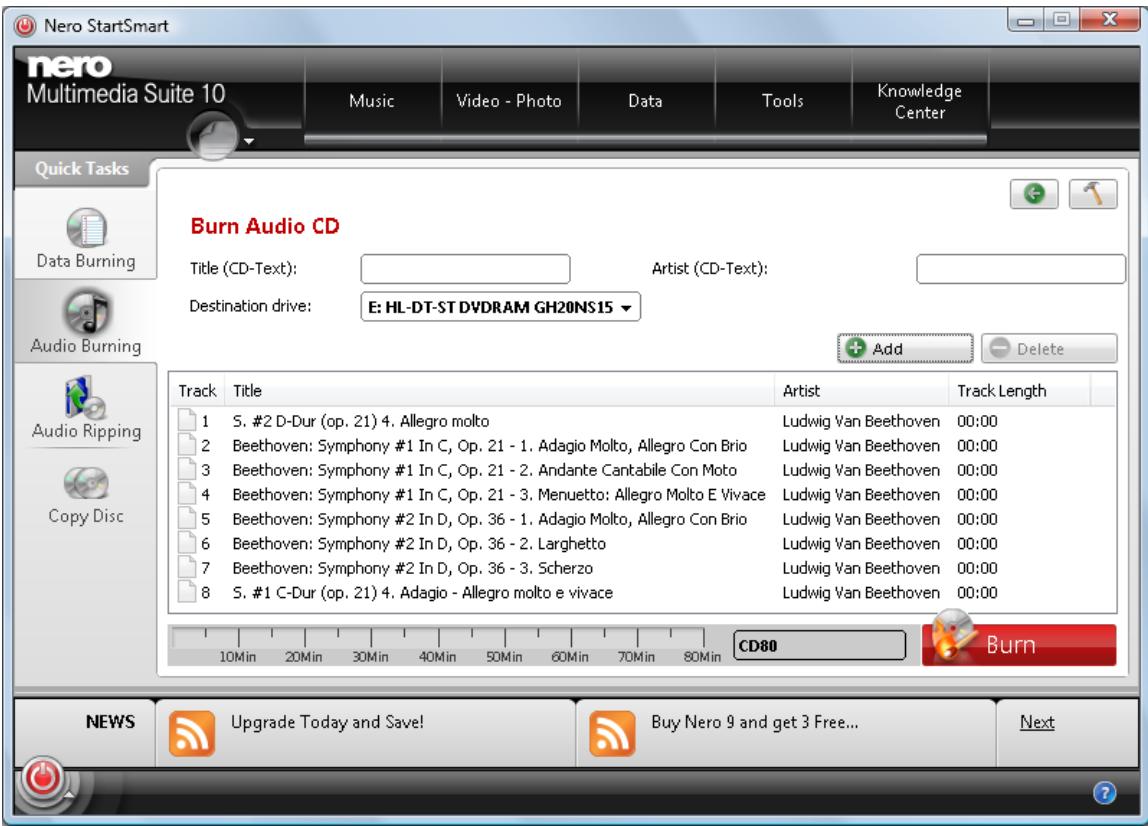Click the round Nero launcher icon
The image size is (1148, 826).
[212, 135]
